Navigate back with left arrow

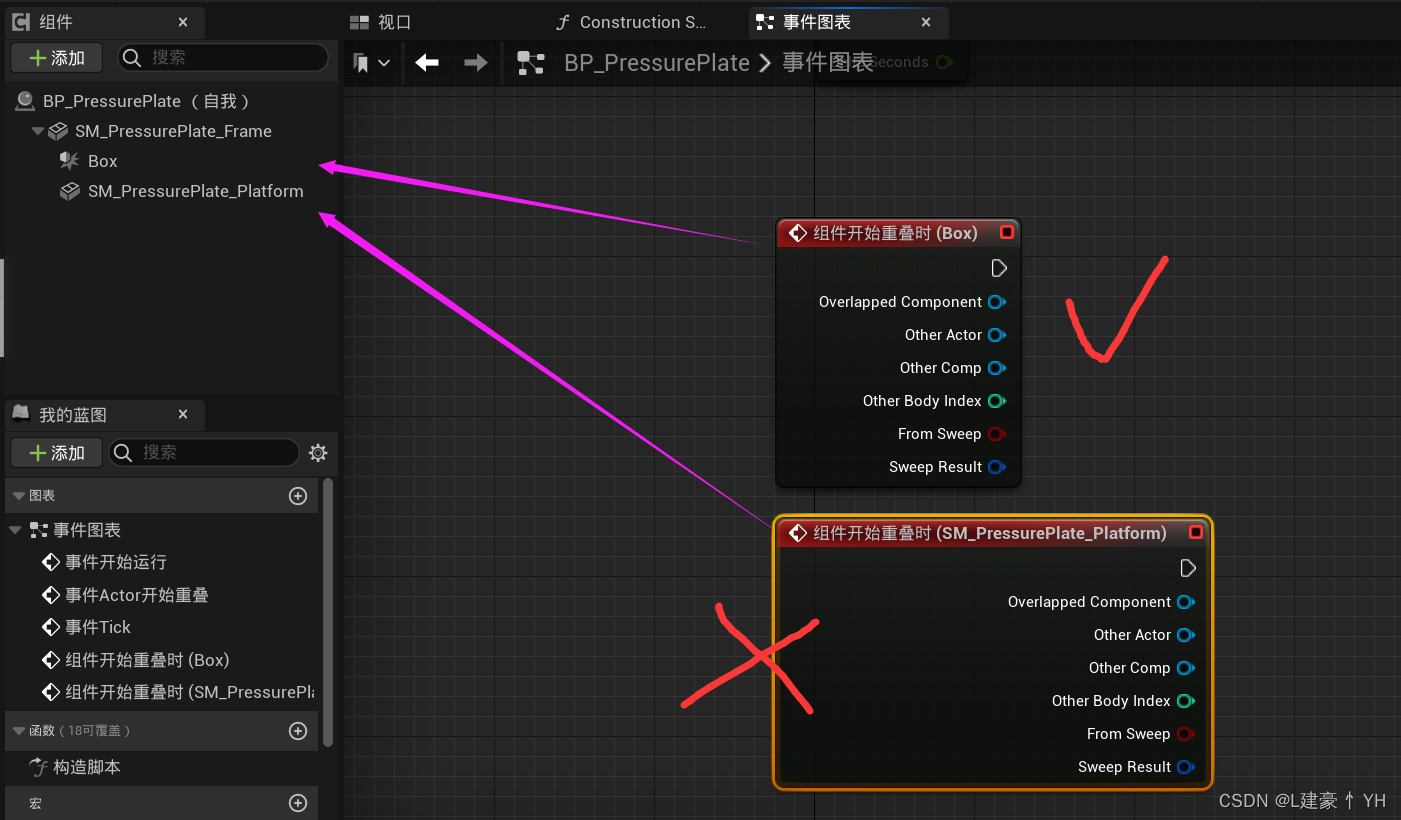coord(427,63)
